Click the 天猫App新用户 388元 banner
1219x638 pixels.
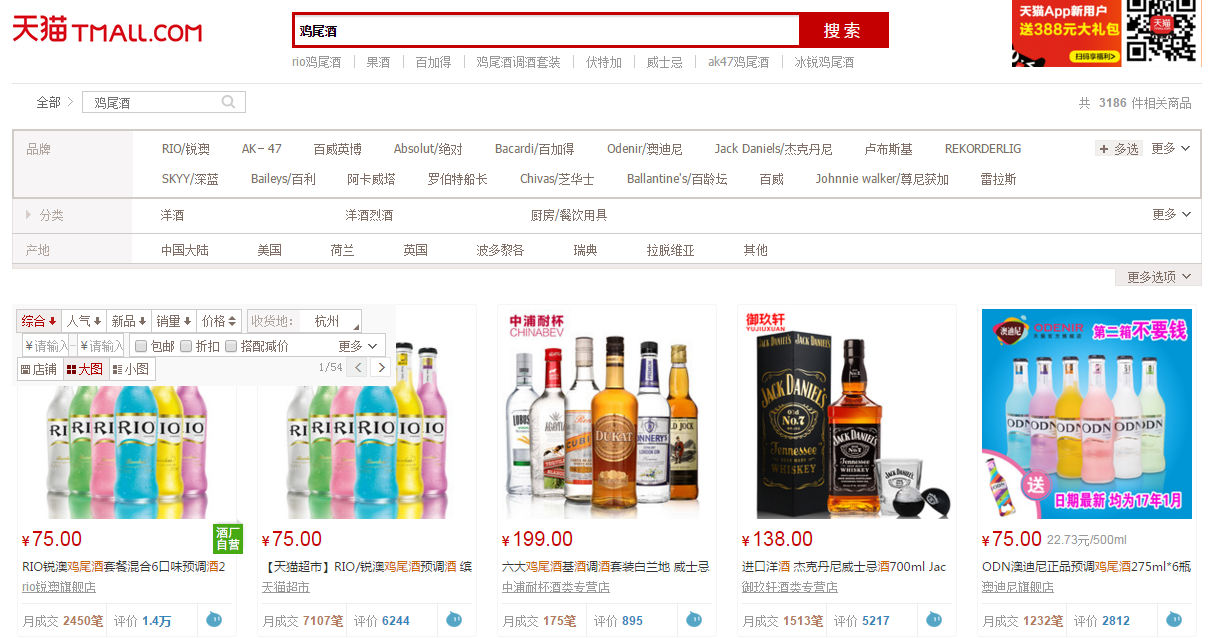tap(1066, 33)
